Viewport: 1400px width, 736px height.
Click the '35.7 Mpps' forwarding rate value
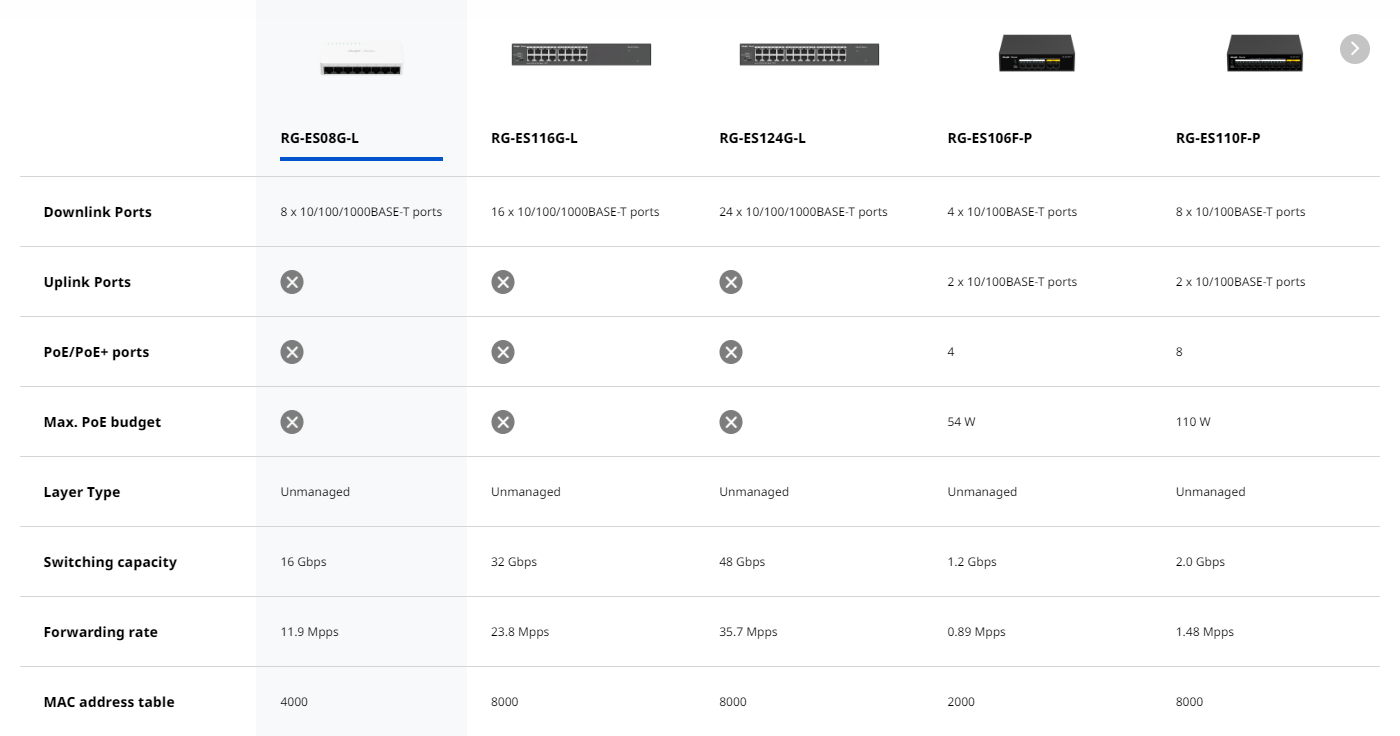coord(748,632)
